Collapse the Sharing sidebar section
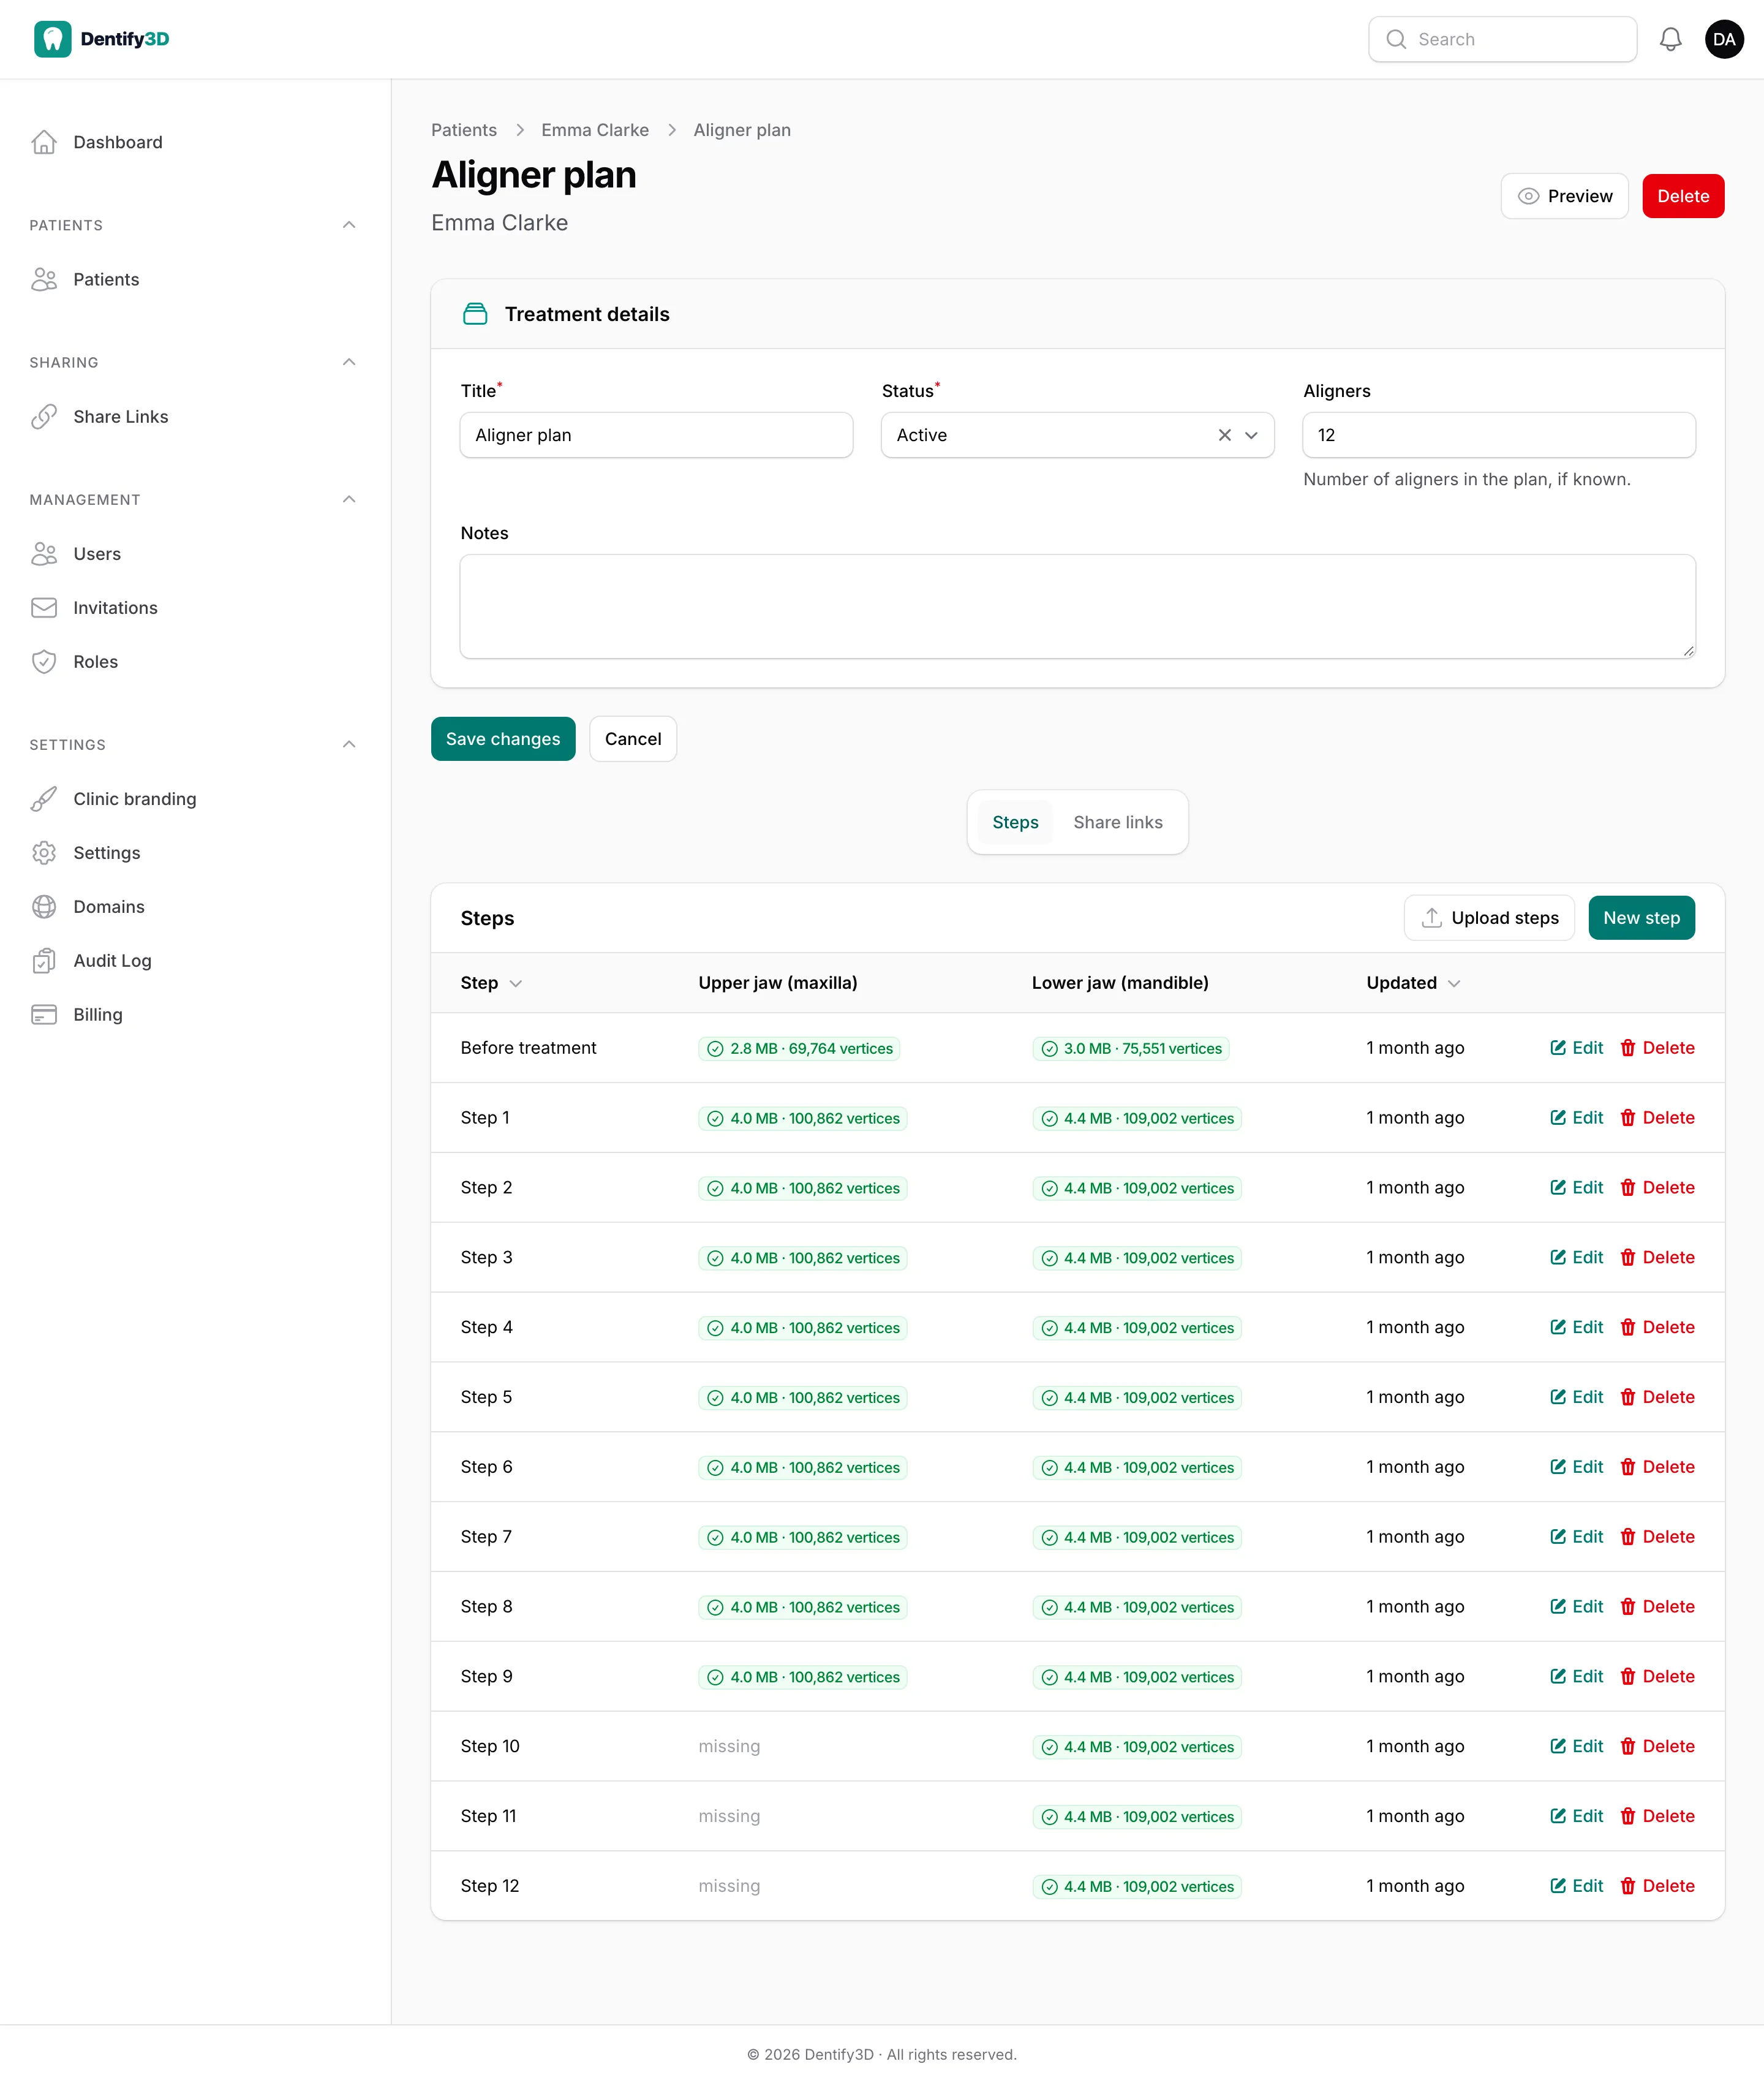Viewport: 1764px width, 2083px height. tap(349, 362)
